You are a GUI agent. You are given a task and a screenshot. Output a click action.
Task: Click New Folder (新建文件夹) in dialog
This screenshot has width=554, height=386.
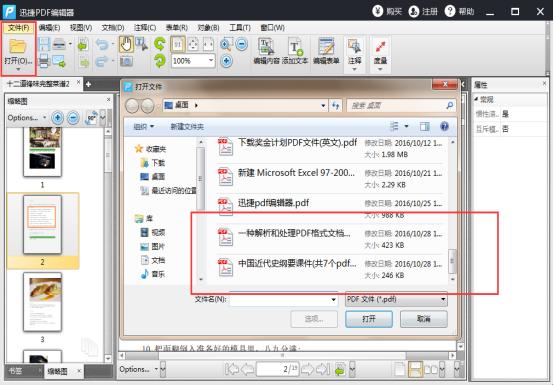[x=187, y=126]
